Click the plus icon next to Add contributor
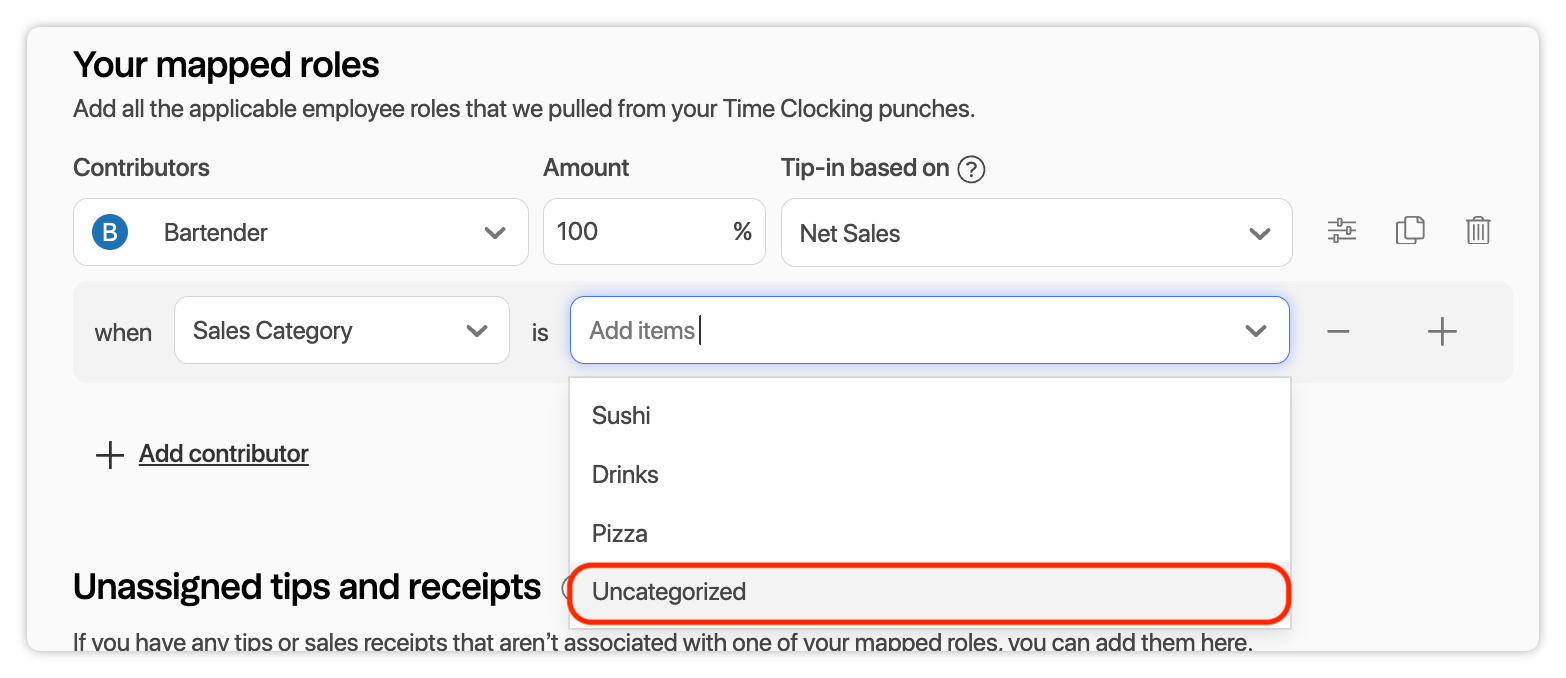The height and width of the screenshot is (678, 1566). tap(109, 455)
